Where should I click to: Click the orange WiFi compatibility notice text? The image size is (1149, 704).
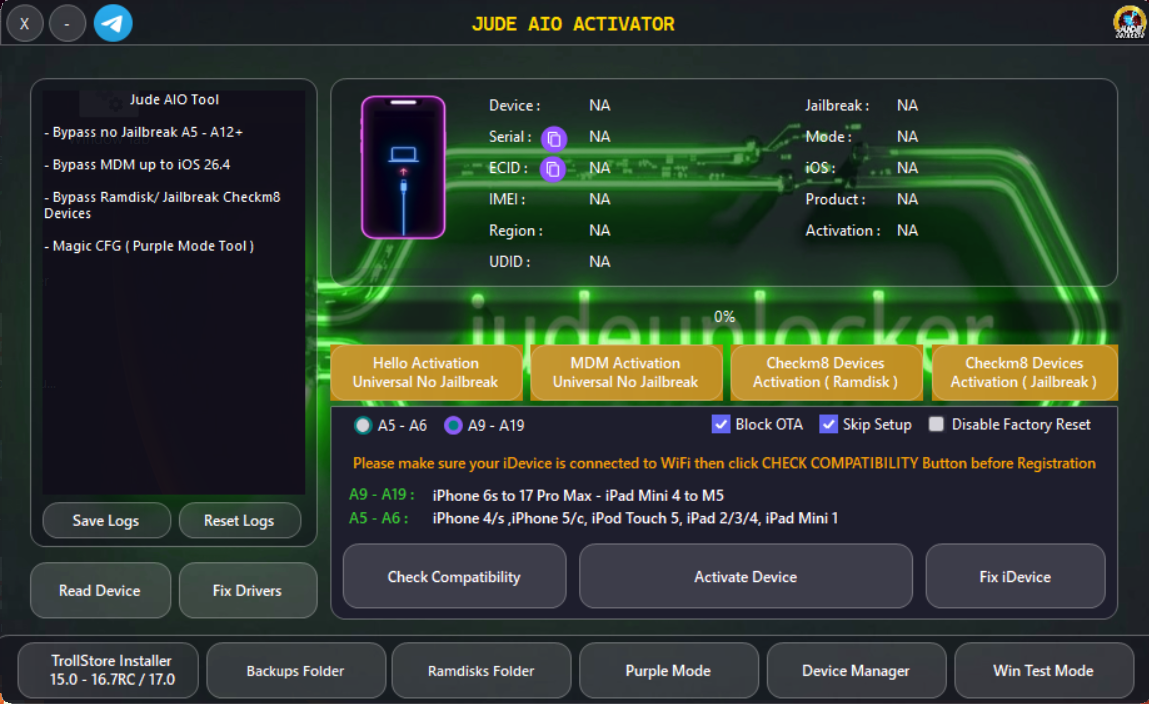[x=724, y=463]
